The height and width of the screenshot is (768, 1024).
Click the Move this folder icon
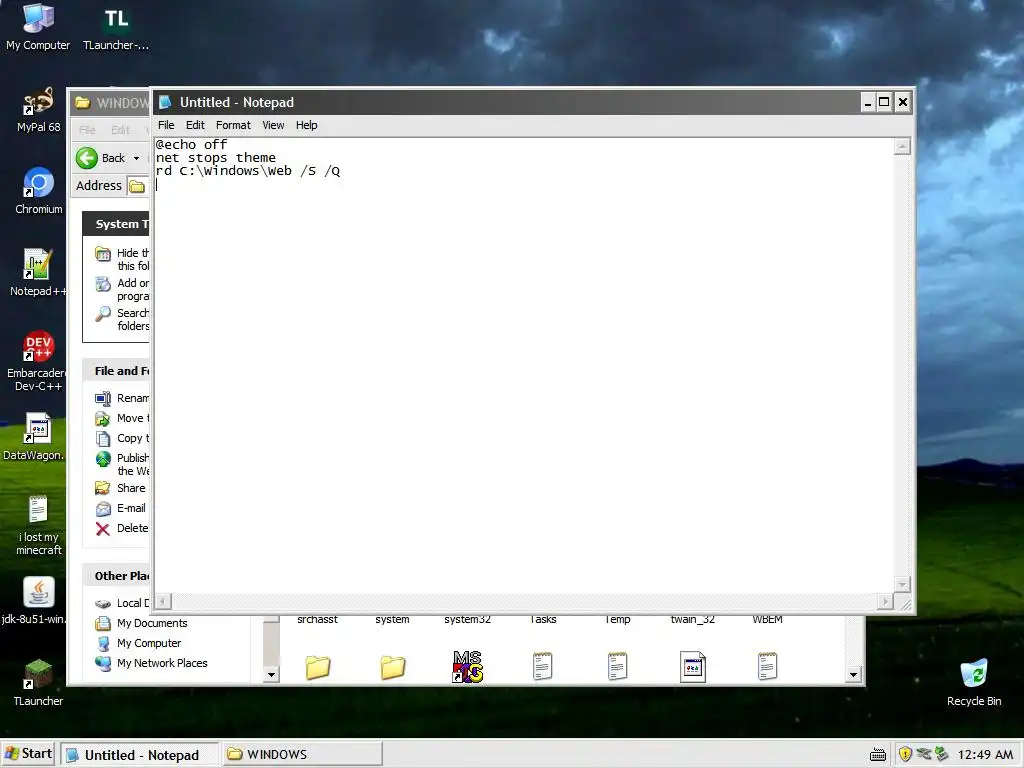tap(103, 419)
